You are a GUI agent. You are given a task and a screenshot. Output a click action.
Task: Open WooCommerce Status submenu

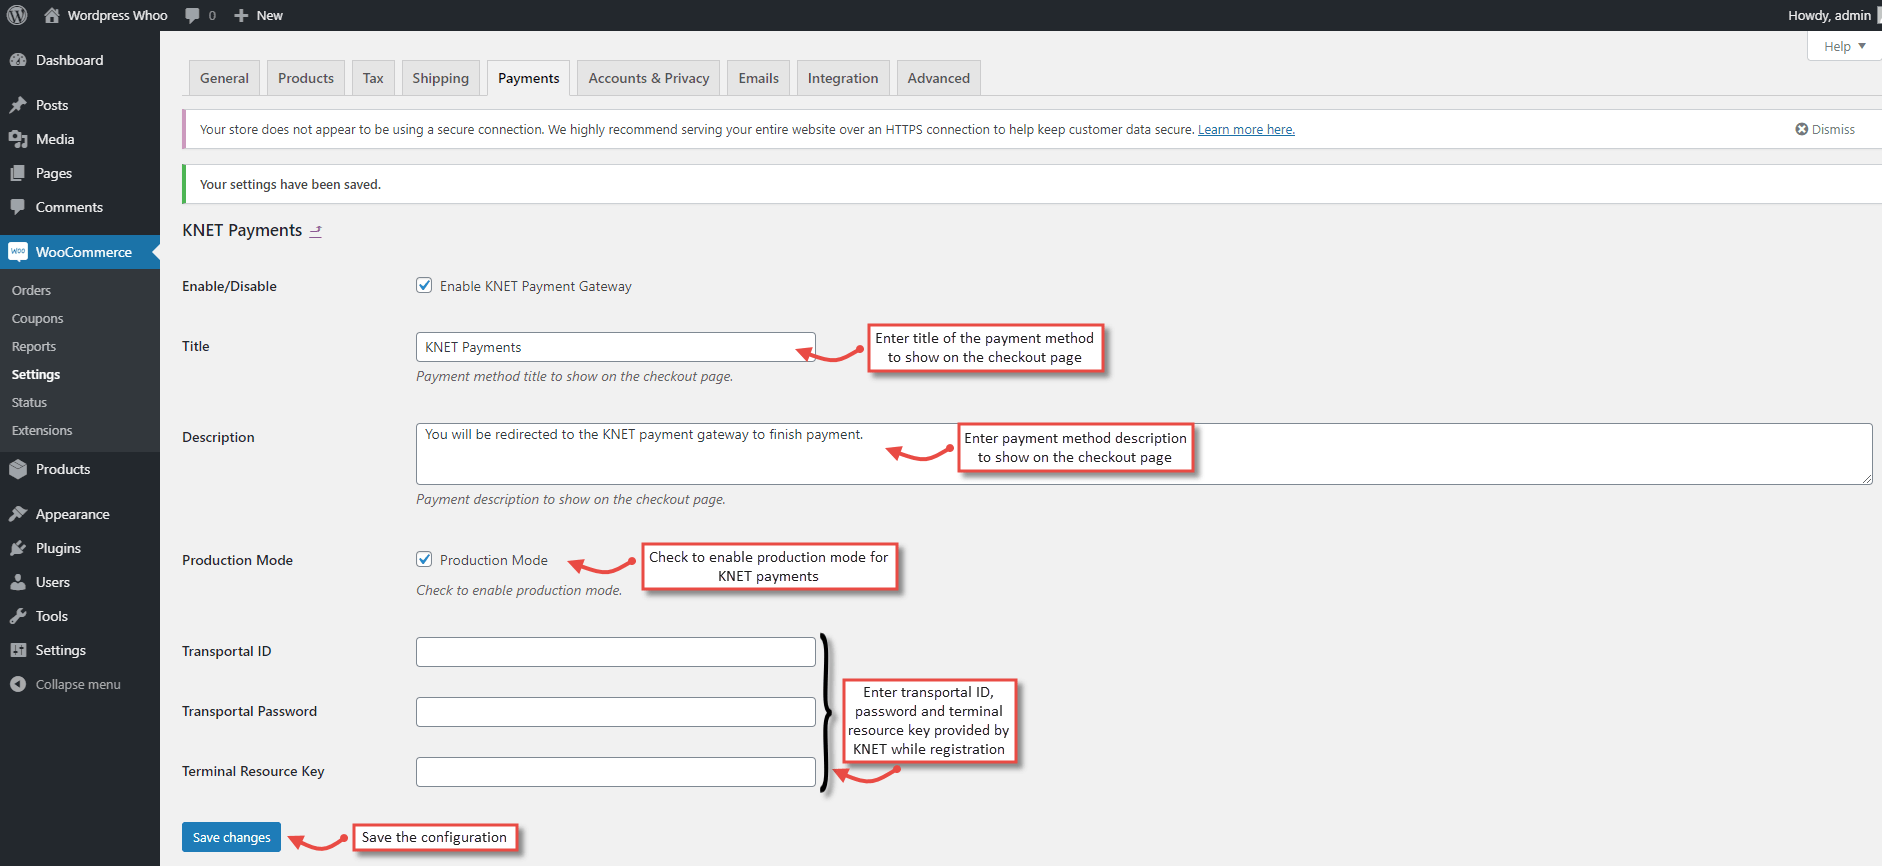pos(29,402)
